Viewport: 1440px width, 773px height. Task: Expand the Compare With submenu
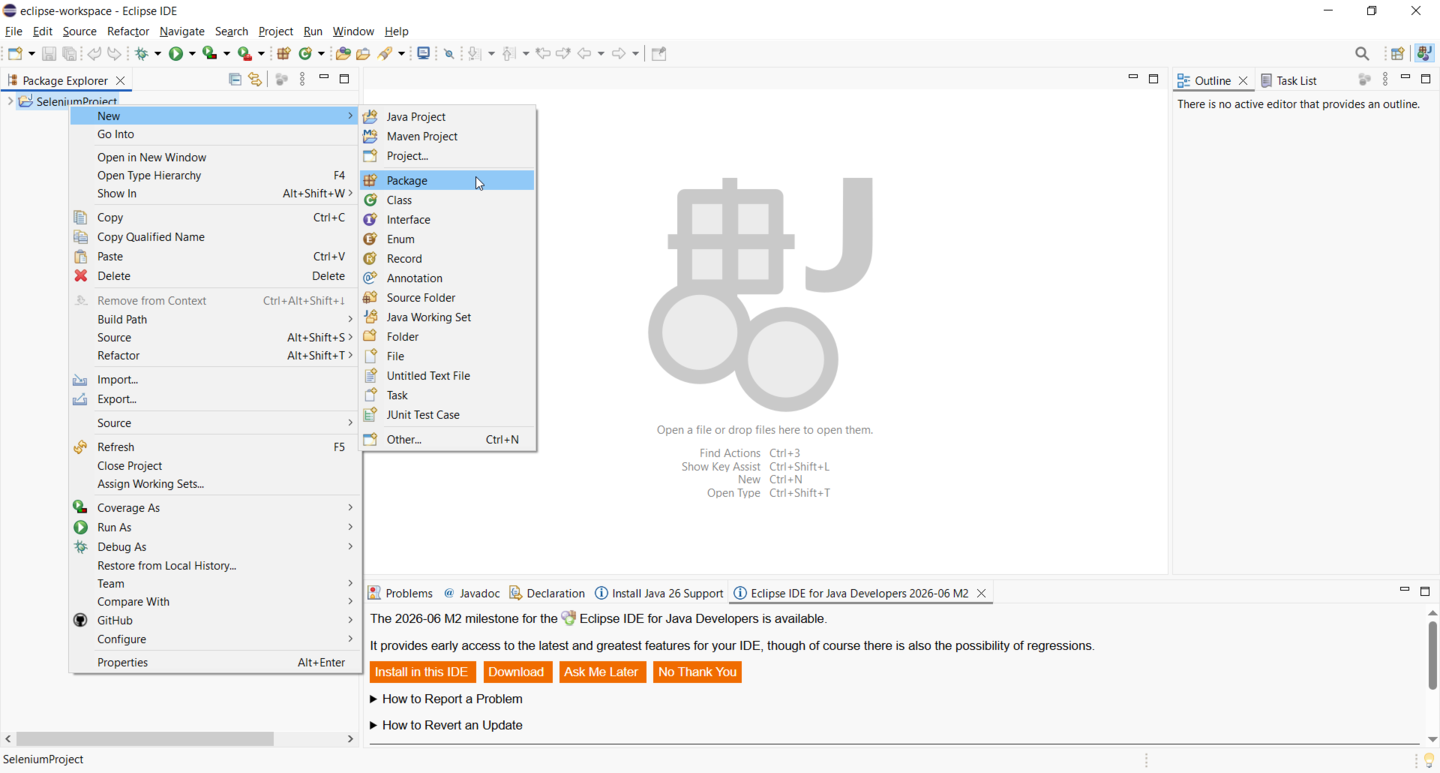(215, 602)
